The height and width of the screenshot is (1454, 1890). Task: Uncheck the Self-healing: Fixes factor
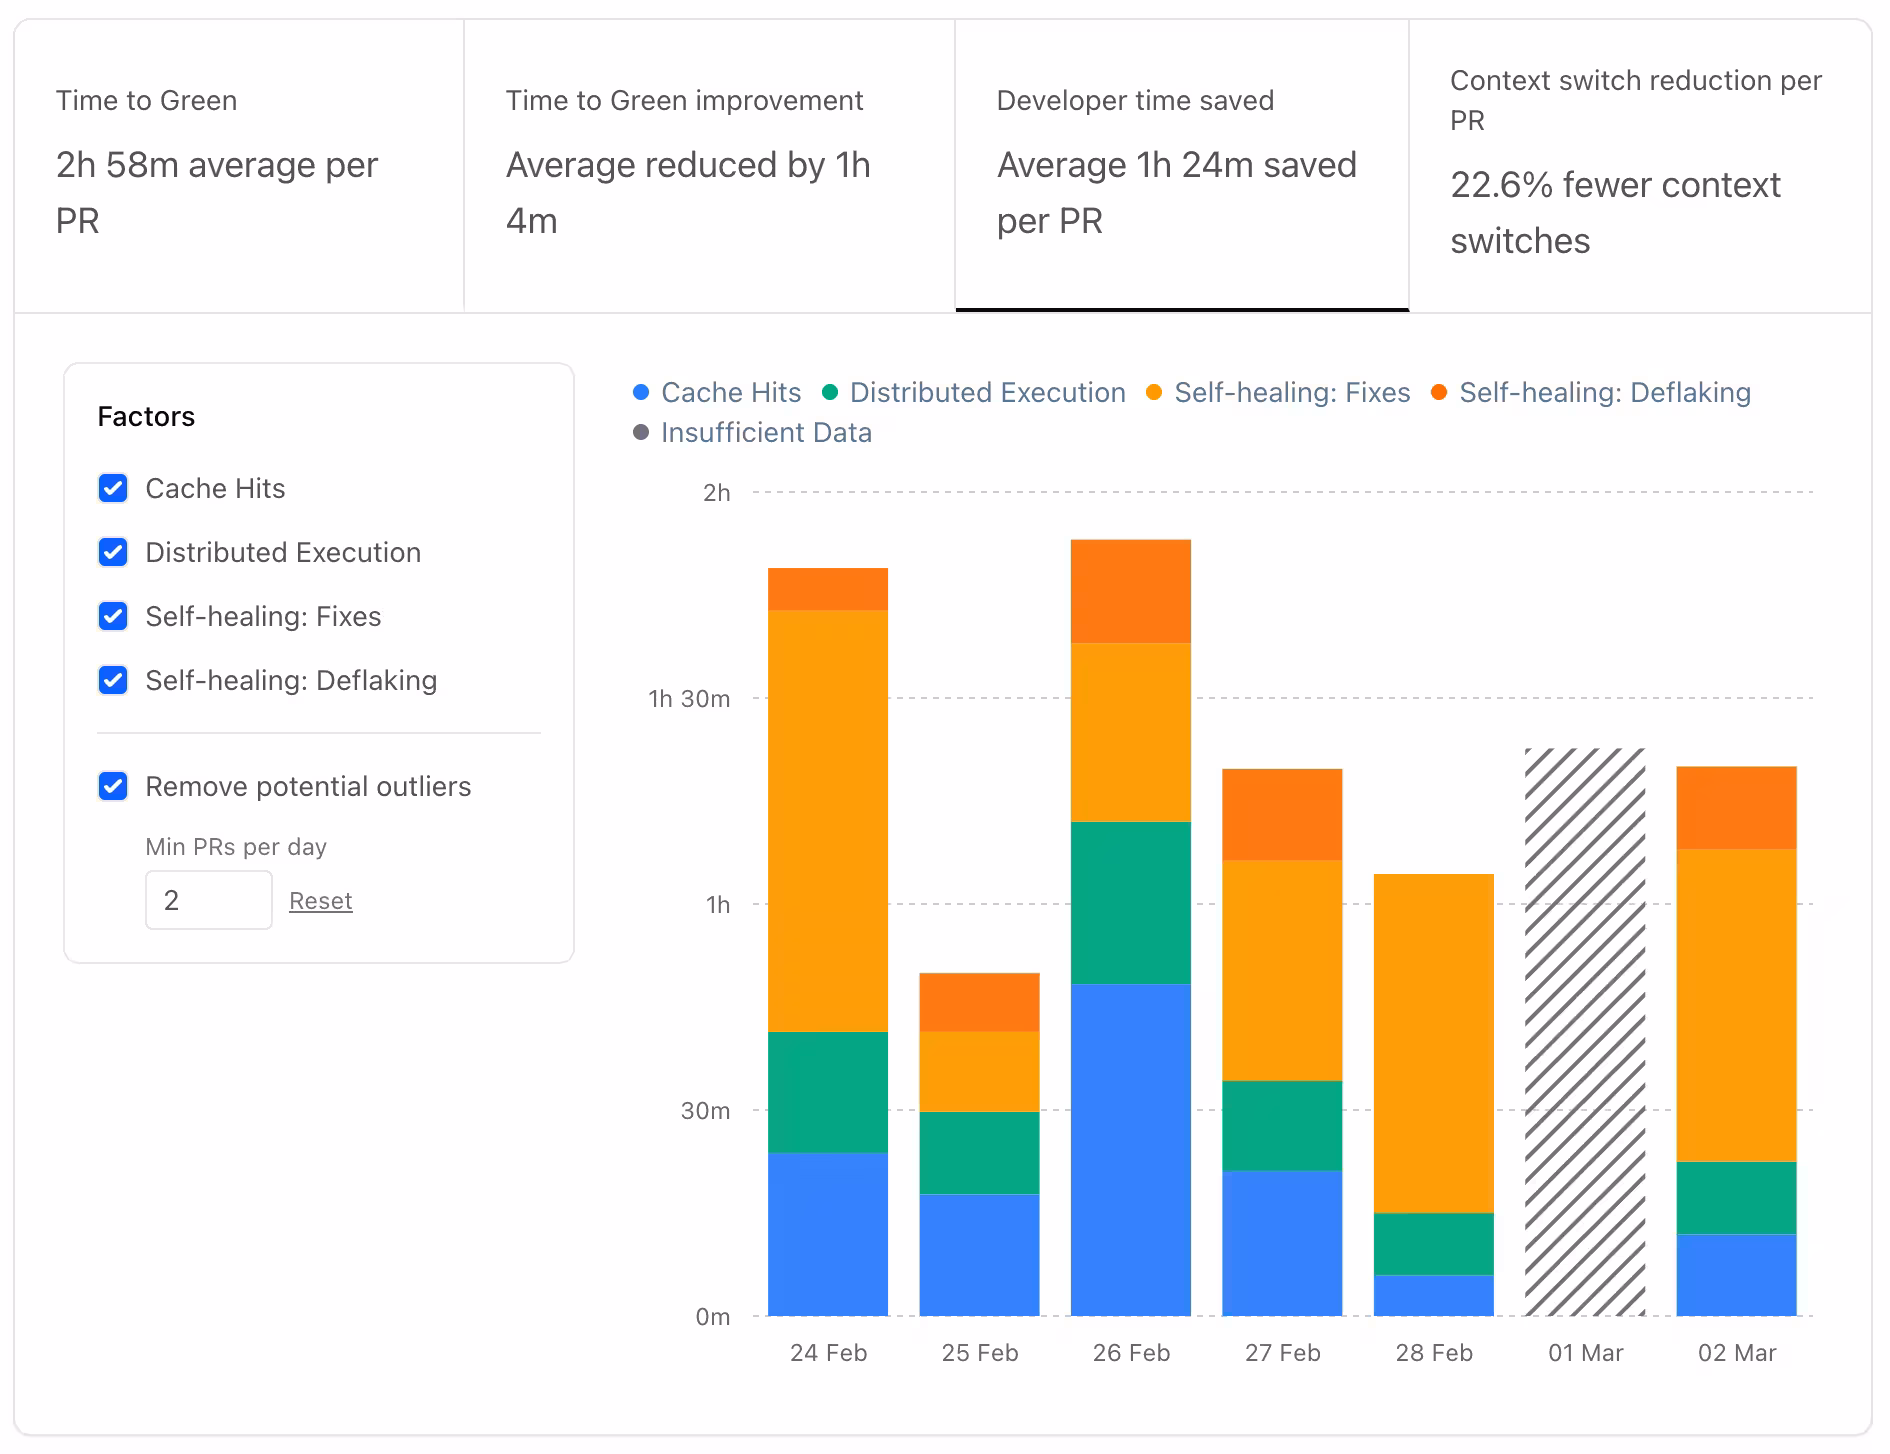(x=112, y=616)
